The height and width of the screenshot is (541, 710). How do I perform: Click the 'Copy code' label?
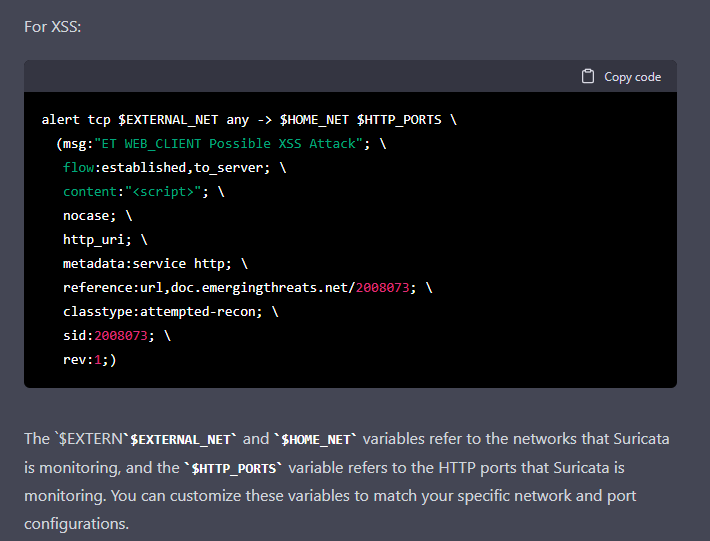pos(633,77)
